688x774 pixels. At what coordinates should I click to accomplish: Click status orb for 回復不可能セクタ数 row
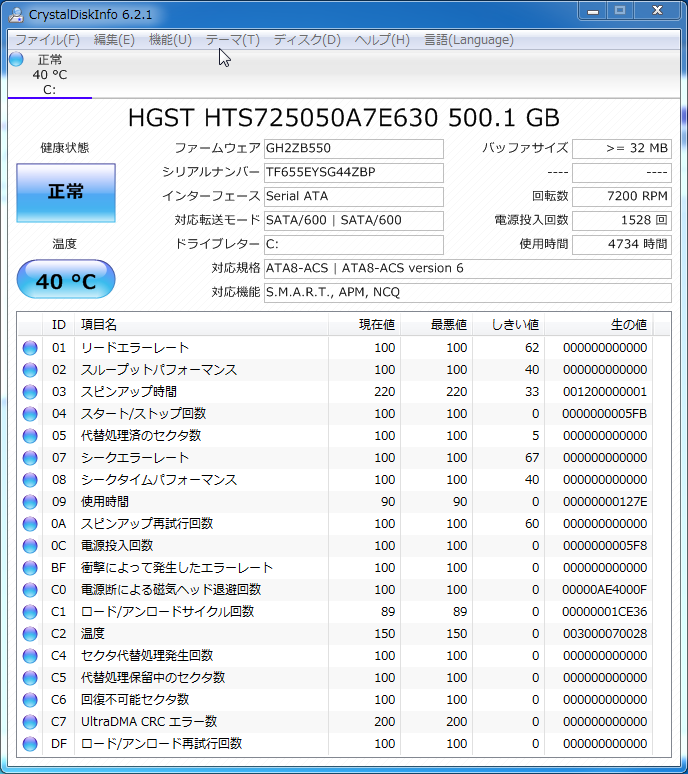(x=30, y=699)
